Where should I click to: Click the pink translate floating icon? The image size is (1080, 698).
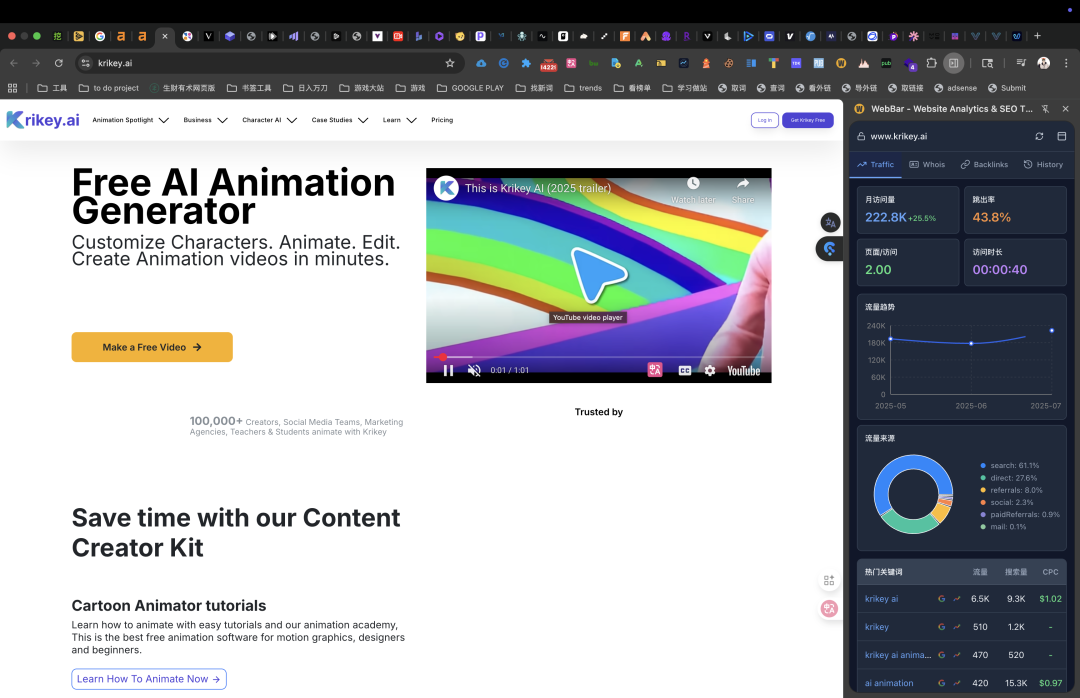(x=829, y=608)
